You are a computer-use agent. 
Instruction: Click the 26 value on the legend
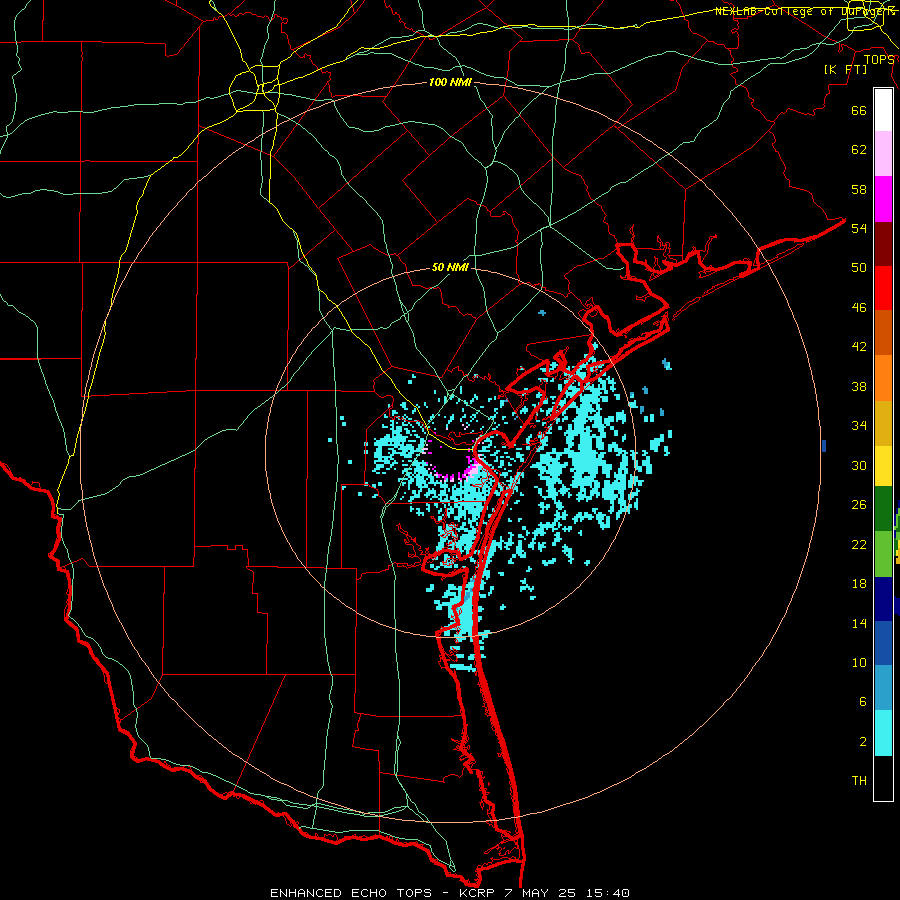point(859,505)
